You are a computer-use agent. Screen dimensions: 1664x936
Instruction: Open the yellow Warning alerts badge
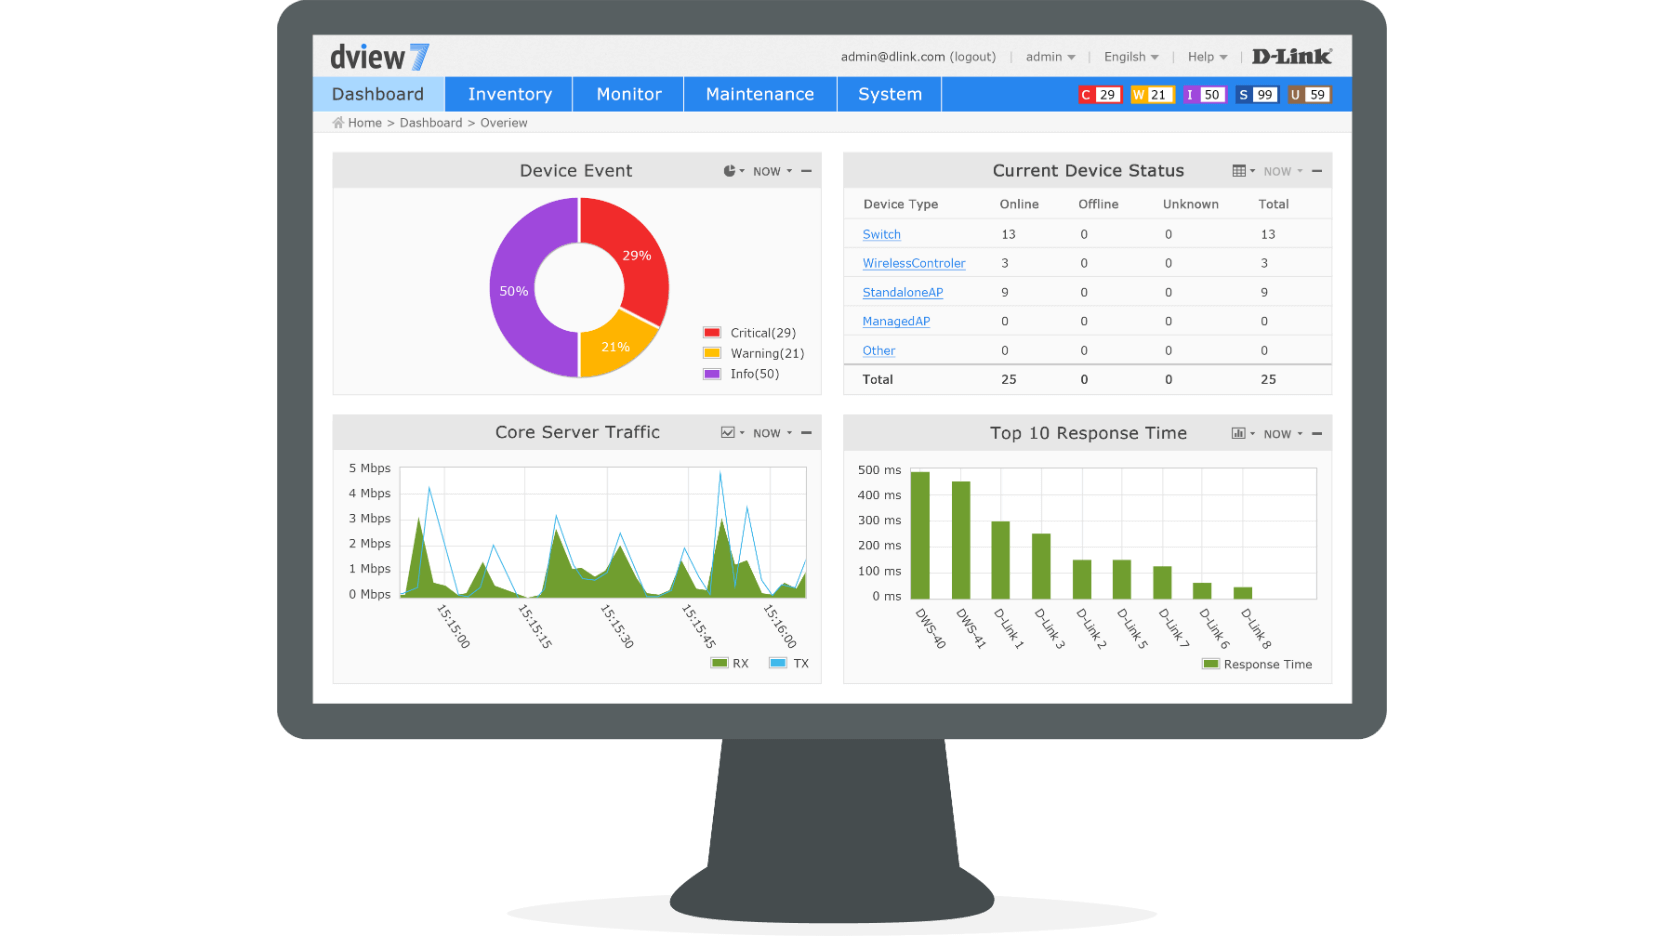(x=1151, y=95)
